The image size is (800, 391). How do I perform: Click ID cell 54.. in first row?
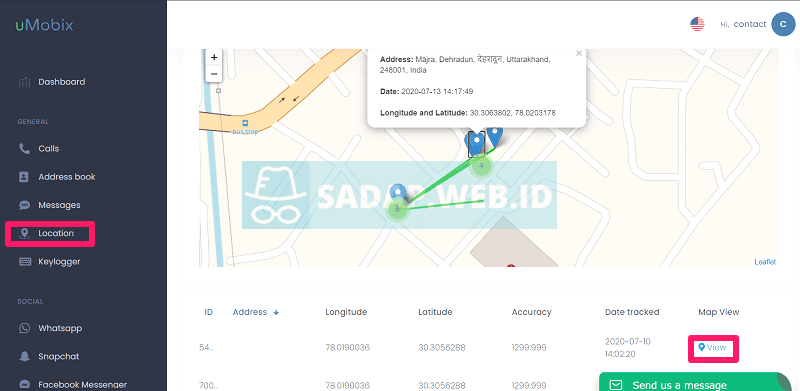(205, 348)
